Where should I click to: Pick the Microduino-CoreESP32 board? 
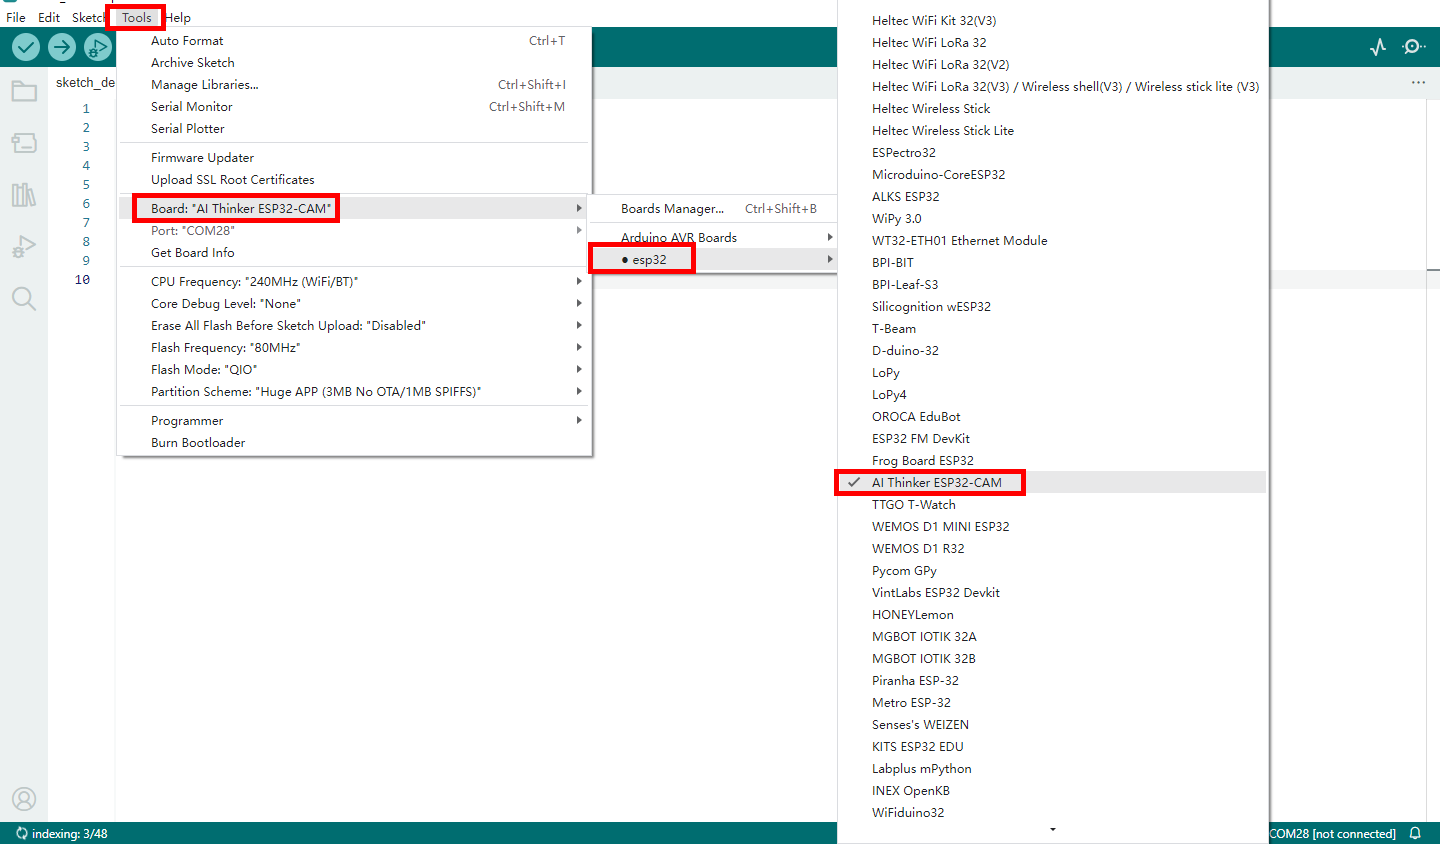(x=1053, y=175)
